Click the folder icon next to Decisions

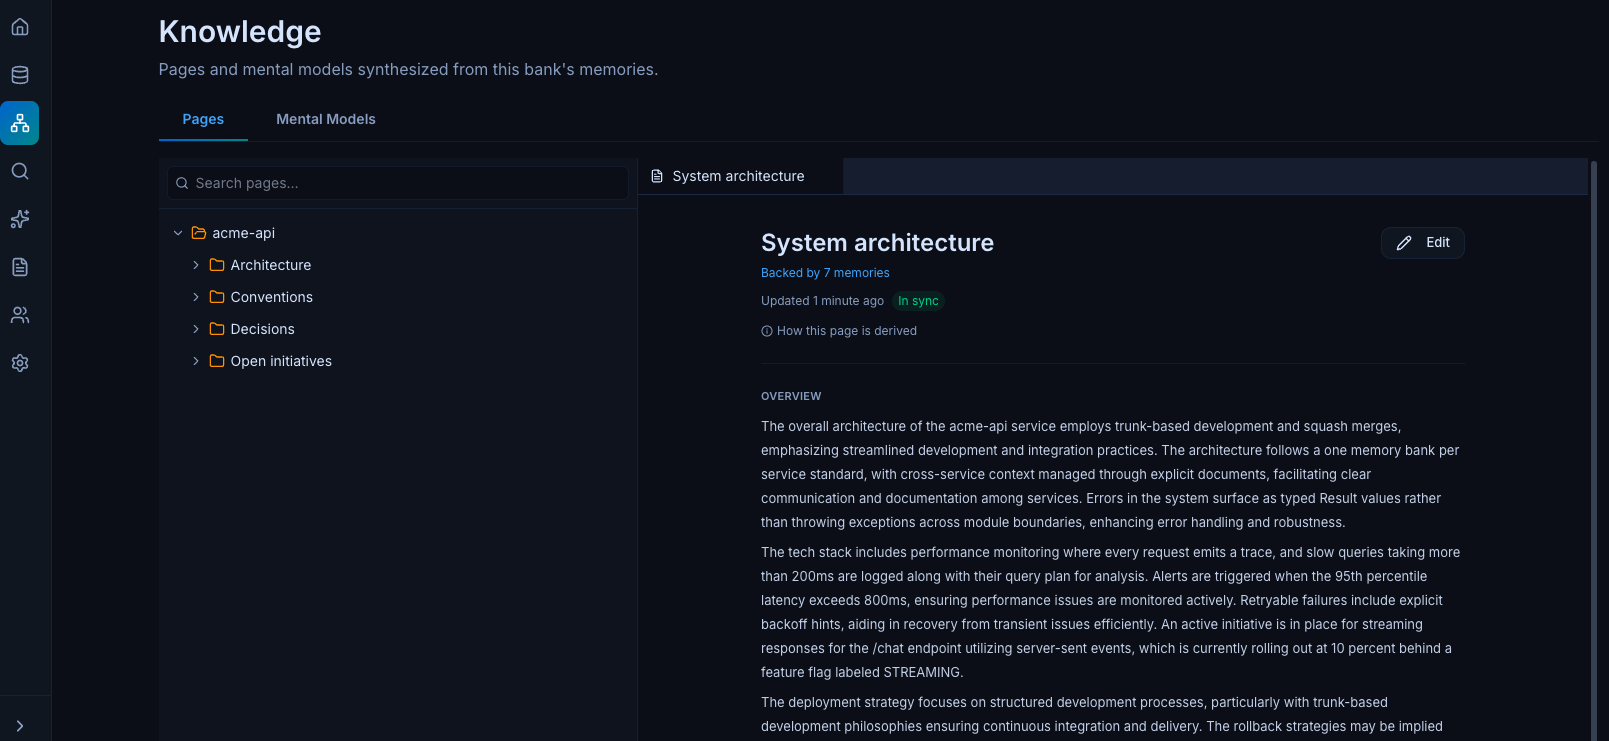pos(217,329)
